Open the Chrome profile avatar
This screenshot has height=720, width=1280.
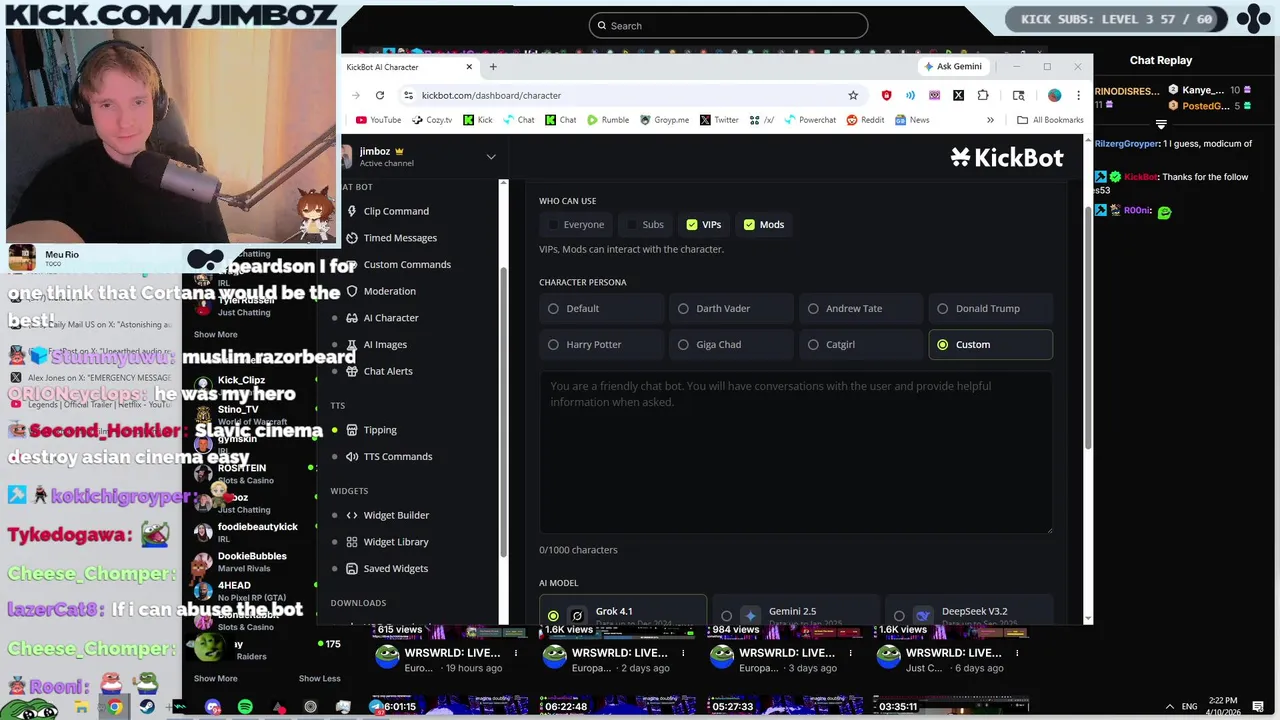click(1054, 95)
